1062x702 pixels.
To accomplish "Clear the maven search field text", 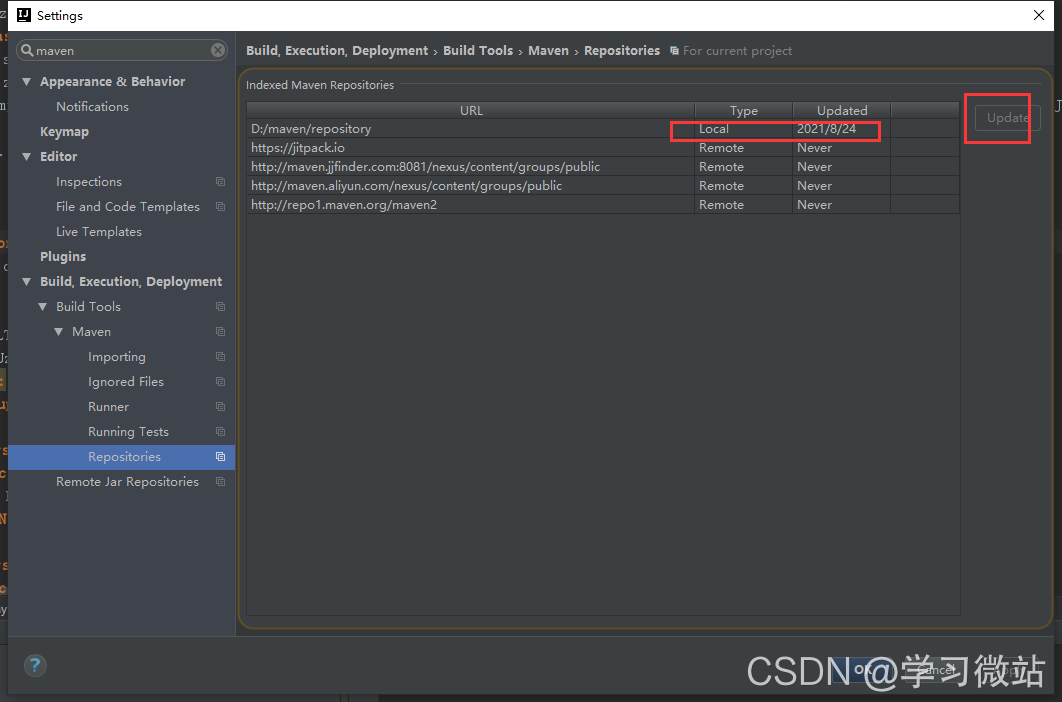I will click(218, 50).
